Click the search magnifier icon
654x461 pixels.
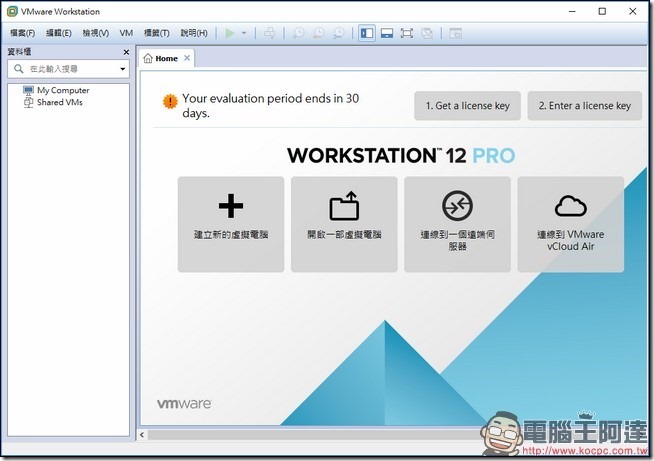pos(18,69)
